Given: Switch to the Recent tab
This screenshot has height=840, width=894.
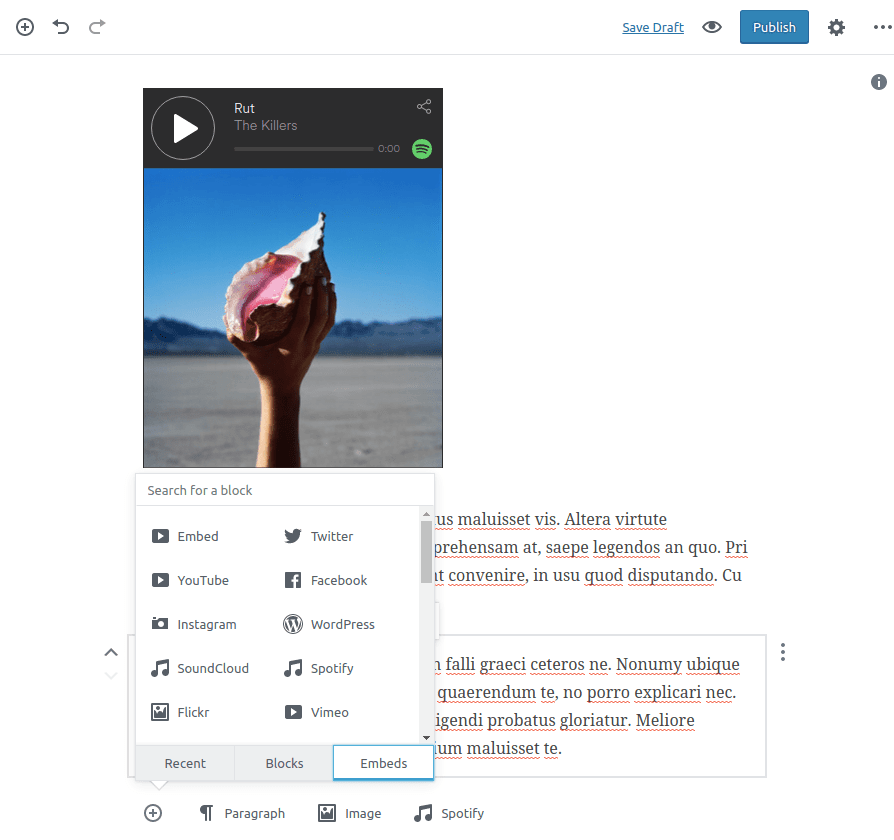Looking at the screenshot, I should (x=185, y=763).
